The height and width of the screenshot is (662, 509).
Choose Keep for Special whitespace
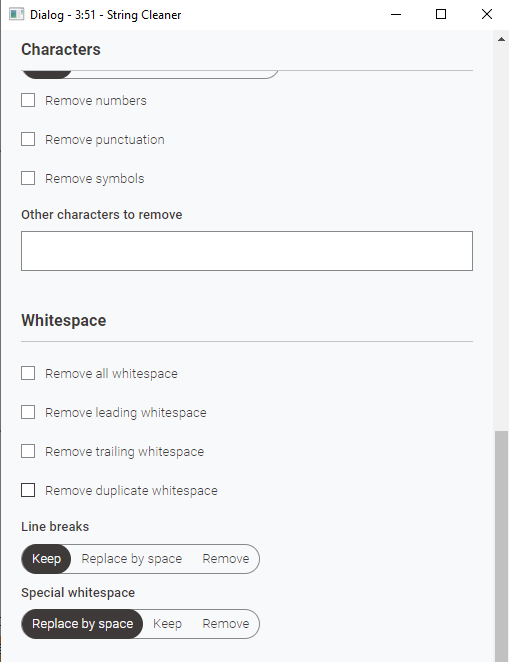168,624
